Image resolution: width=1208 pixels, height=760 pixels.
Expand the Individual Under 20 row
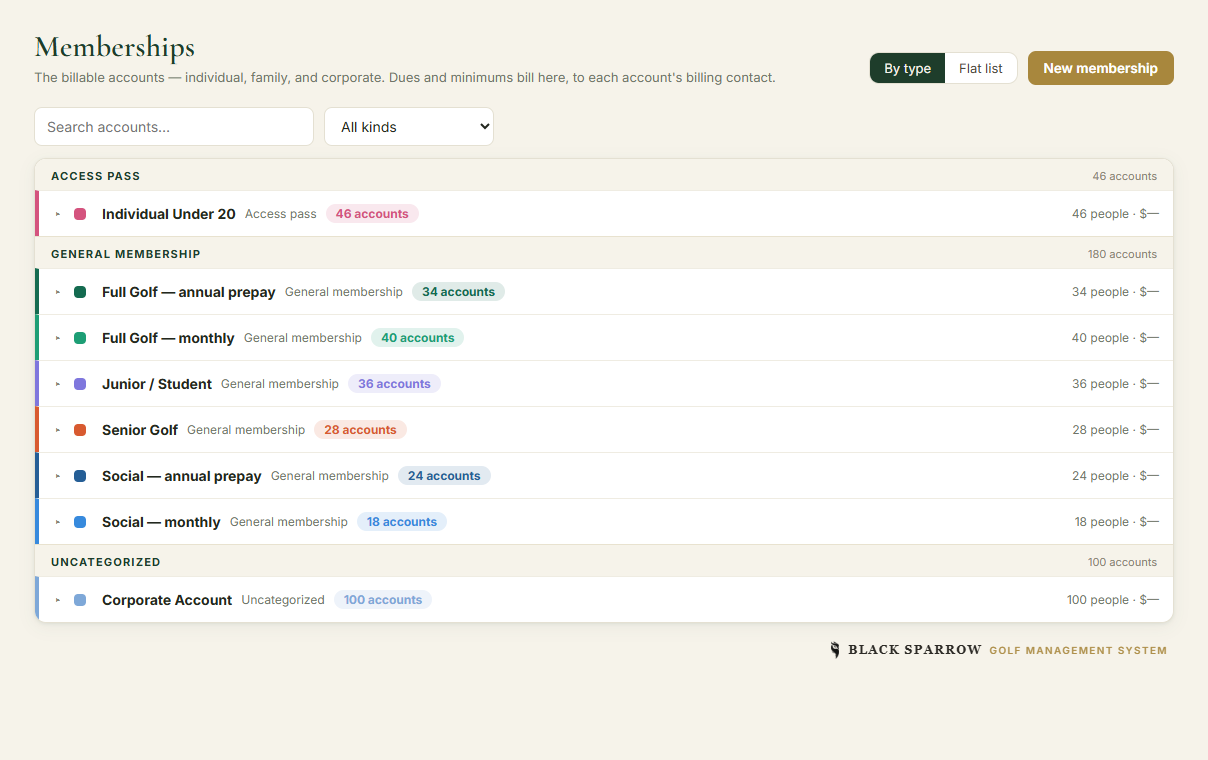(x=58, y=214)
